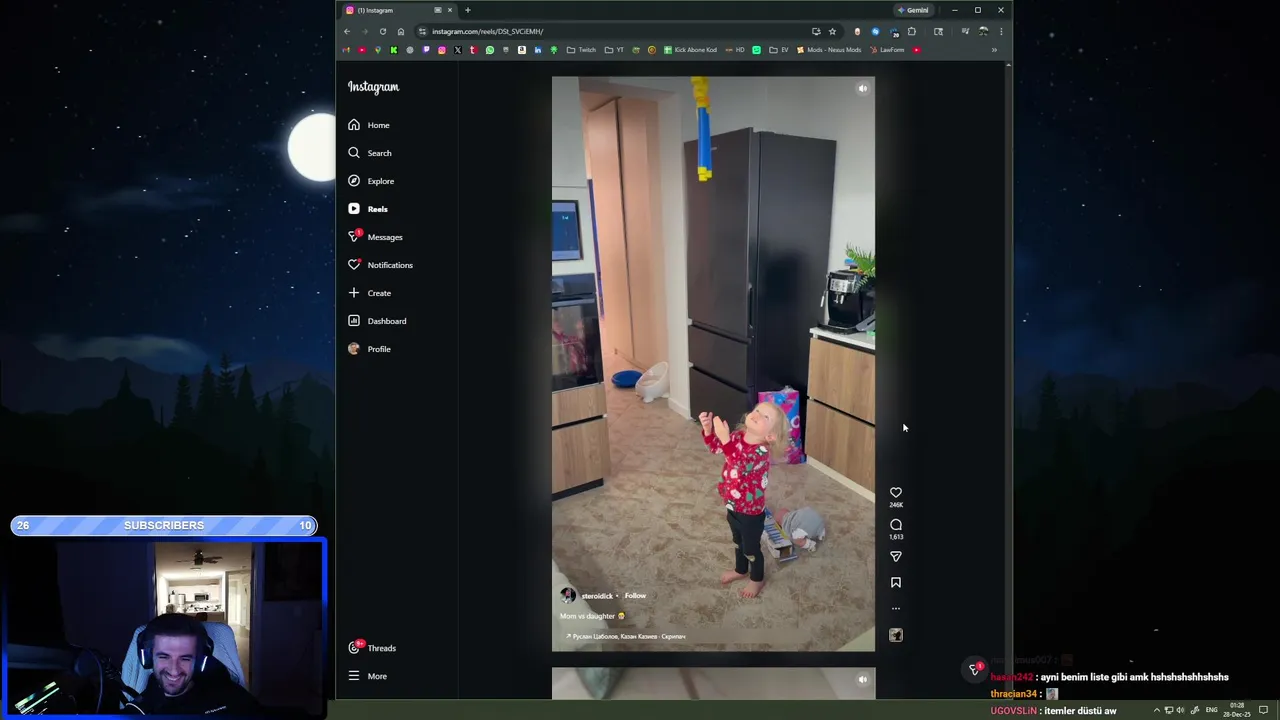Open a new browser tab

click(467, 10)
